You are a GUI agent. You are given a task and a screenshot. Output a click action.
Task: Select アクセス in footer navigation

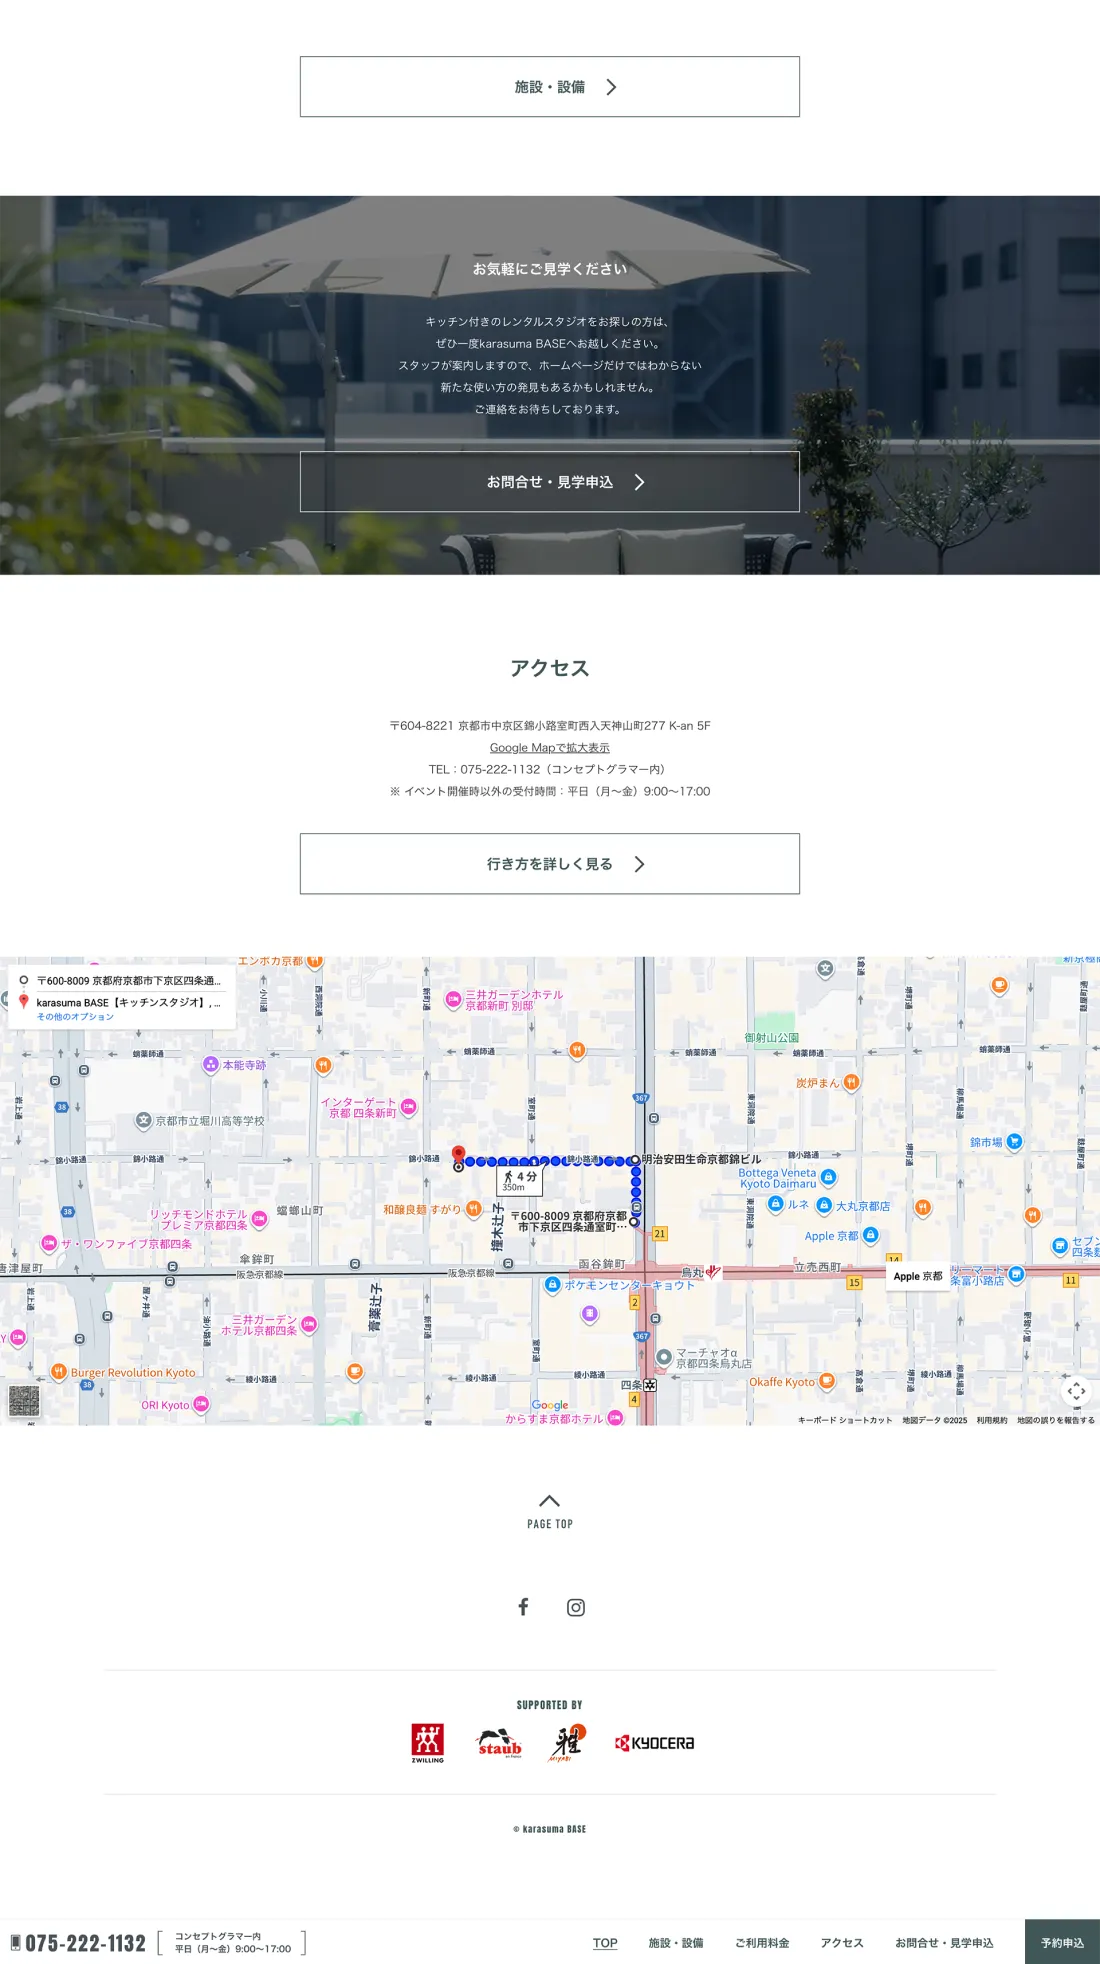click(842, 1943)
